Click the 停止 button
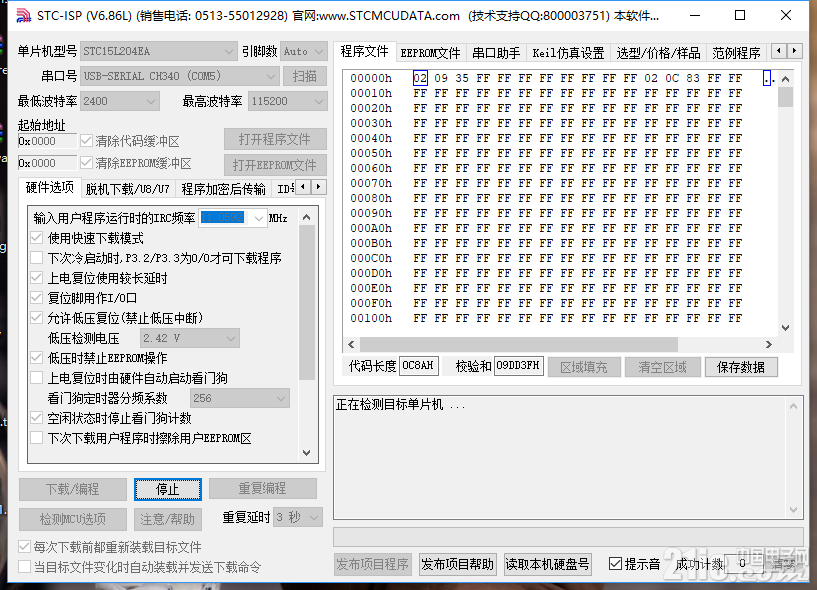The width and height of the screenshot is (817, 590). pos(167,489)
